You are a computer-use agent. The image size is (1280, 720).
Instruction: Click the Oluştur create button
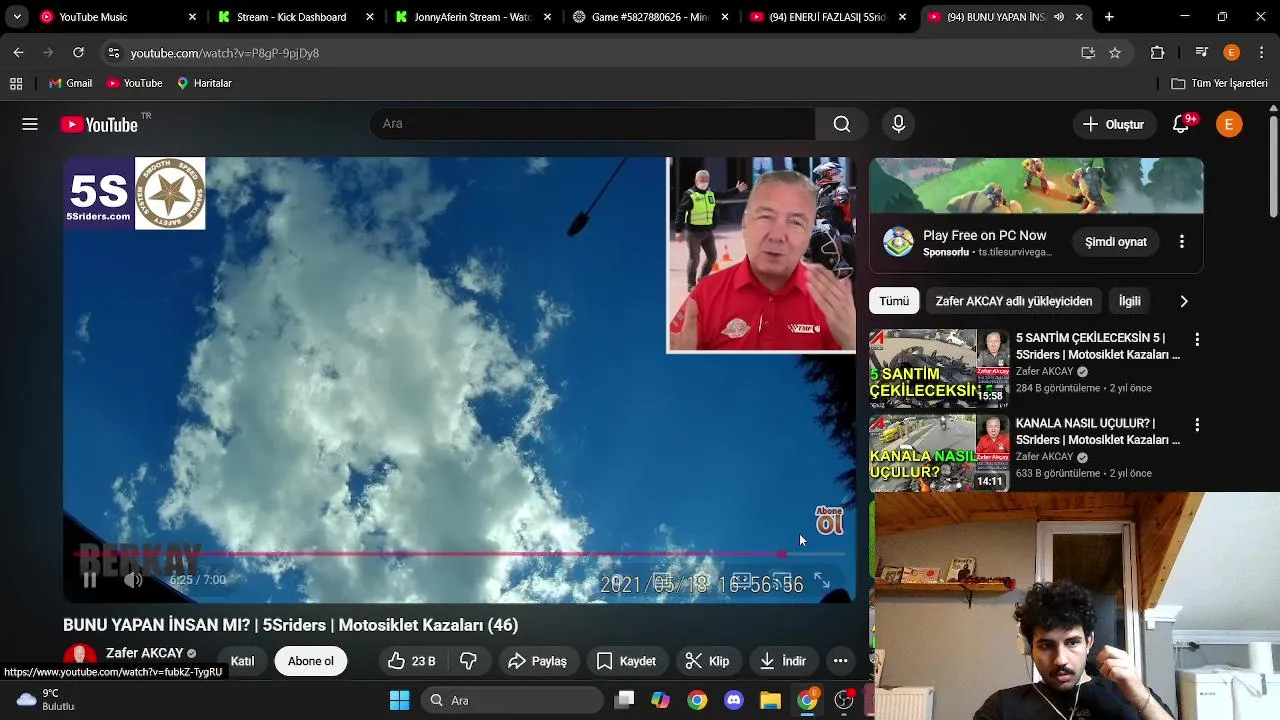[x=1113, y=124]
